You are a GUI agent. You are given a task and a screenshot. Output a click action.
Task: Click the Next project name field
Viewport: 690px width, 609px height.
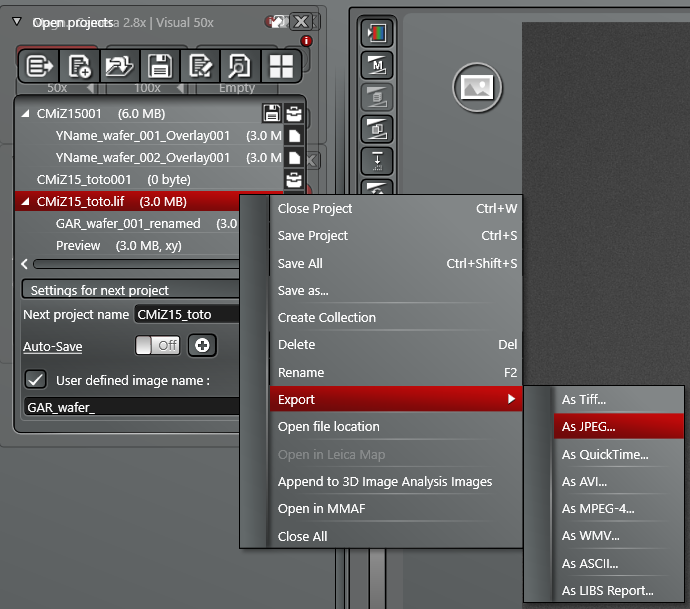pos(185,315)
